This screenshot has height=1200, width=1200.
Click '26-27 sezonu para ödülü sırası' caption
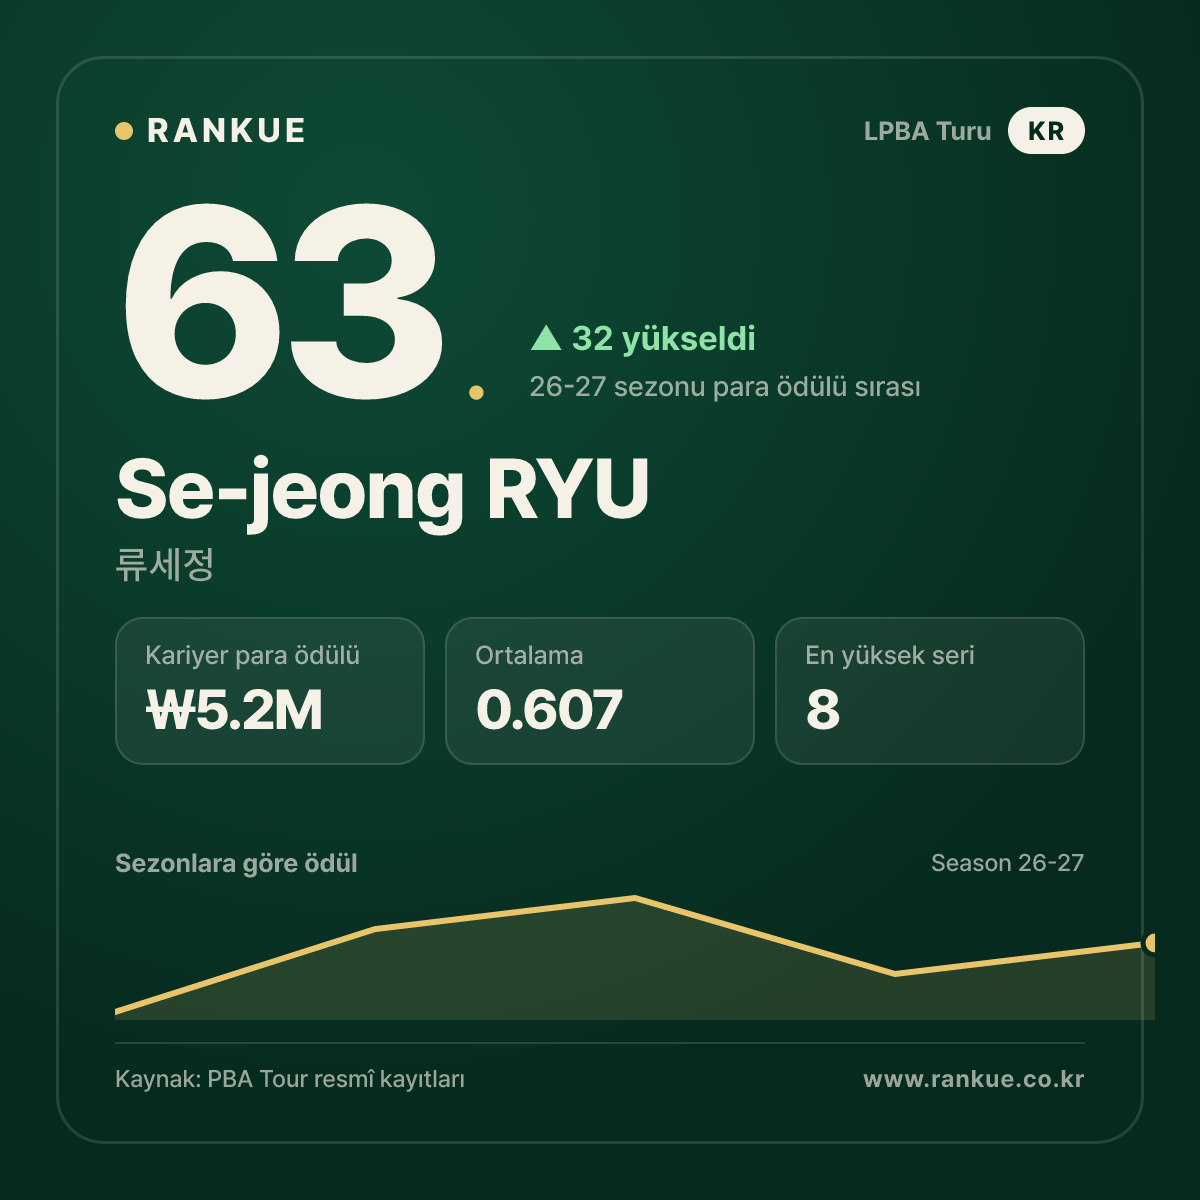[725, 387]
